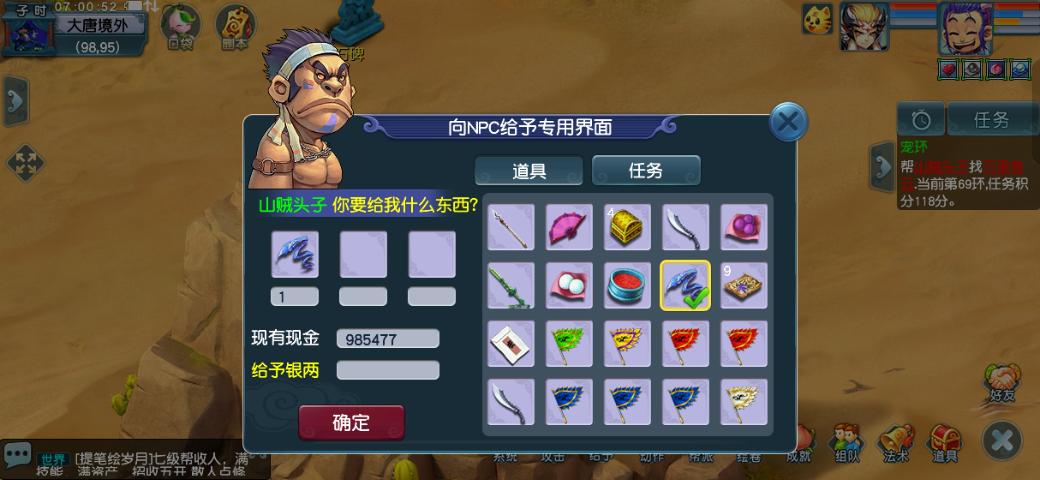Collapse the task tracker panel arrow
The height and width of the screenshot is (480, 1040).
pos(883,166)
